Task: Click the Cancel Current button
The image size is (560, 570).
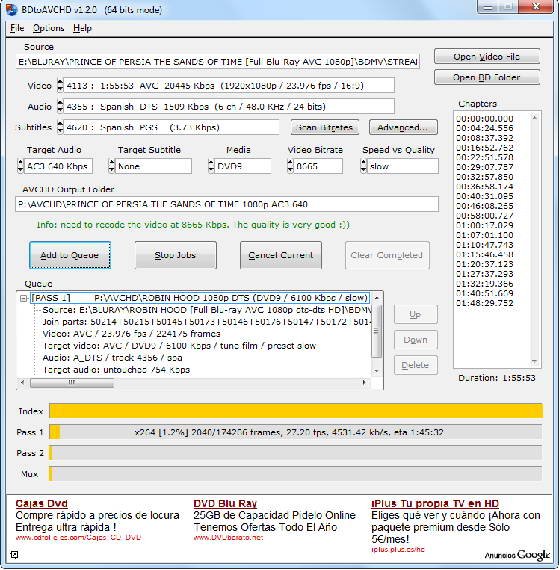Action: pyautogui.click(x=281, y=255)
